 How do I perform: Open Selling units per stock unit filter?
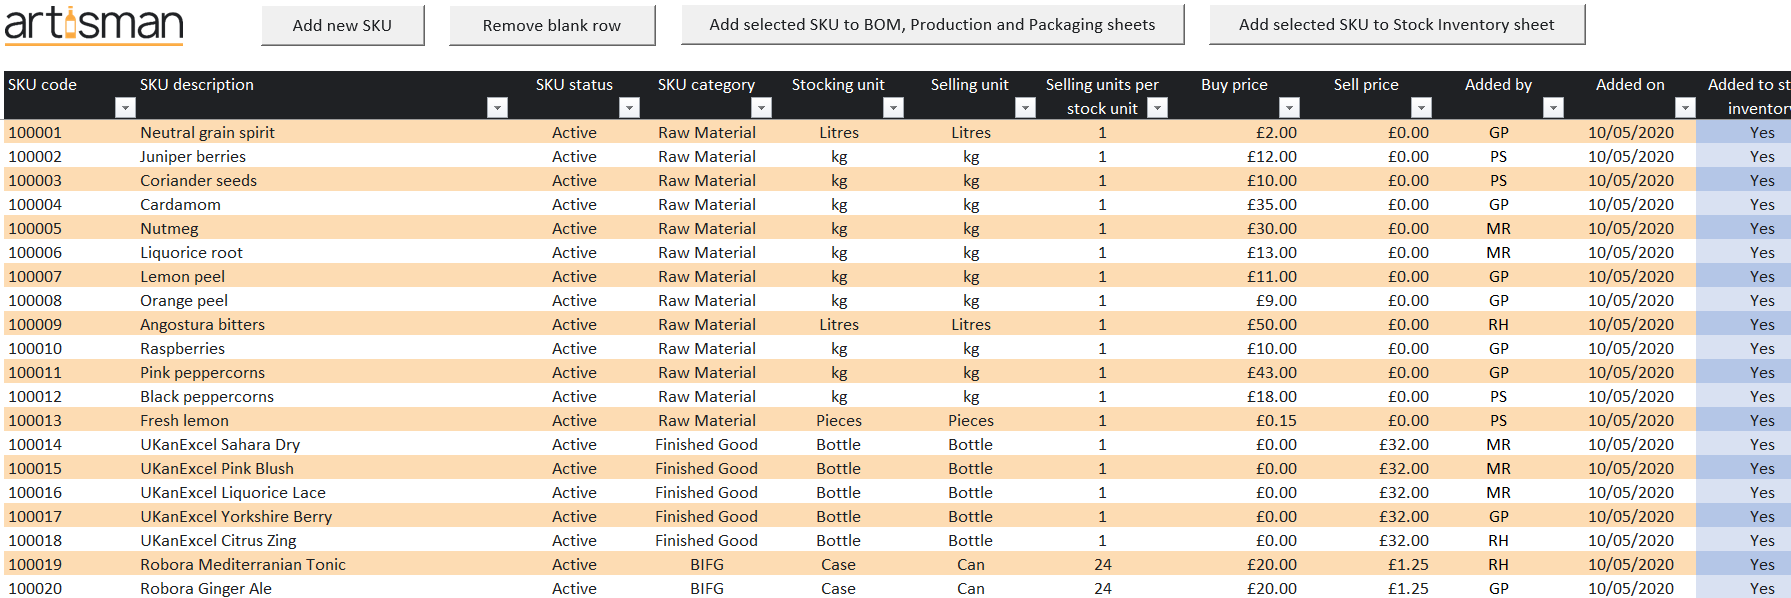1157,108
